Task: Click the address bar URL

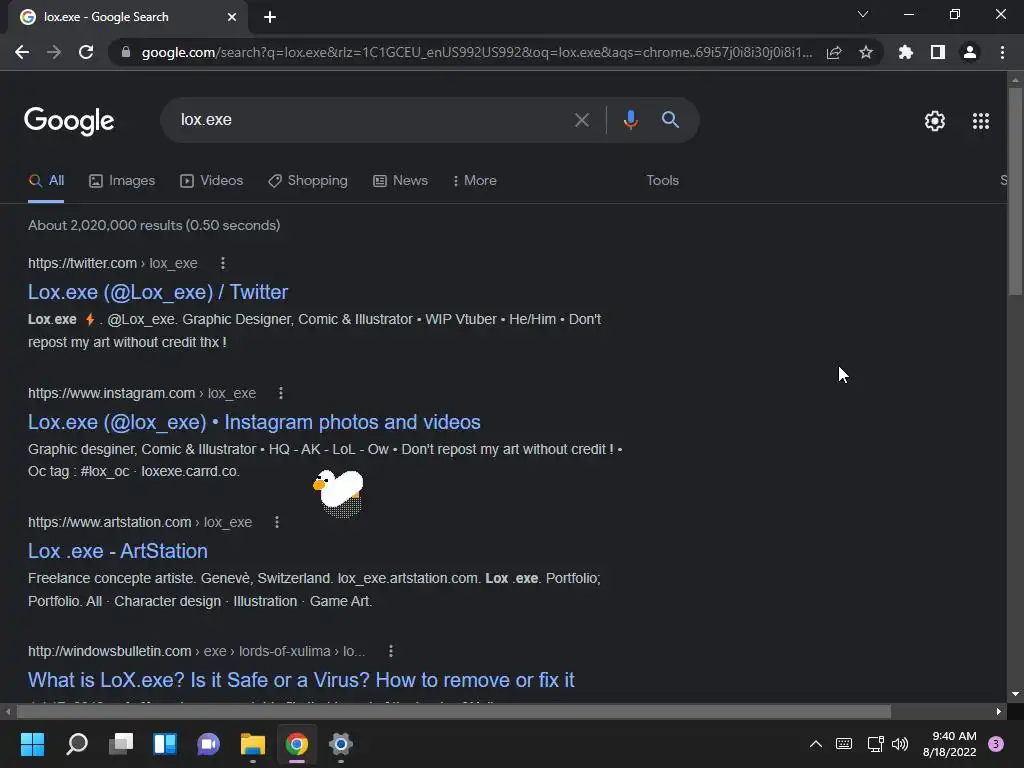Action: [x=477, y=52]
